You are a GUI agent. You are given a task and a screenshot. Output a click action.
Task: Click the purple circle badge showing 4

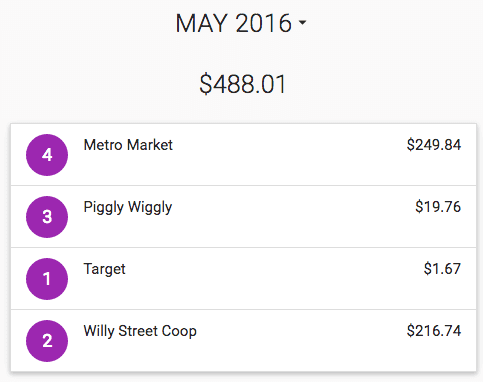coord(47,155)
